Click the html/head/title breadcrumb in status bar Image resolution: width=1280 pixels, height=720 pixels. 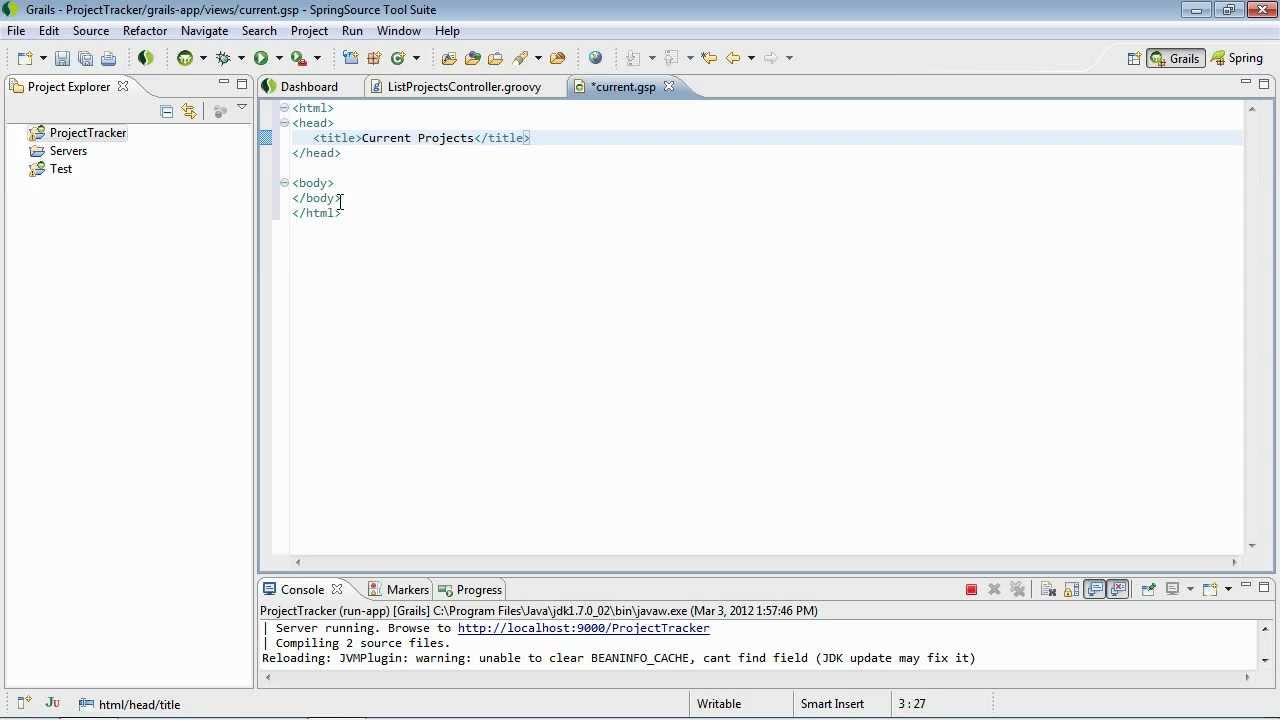pos(130,704)
